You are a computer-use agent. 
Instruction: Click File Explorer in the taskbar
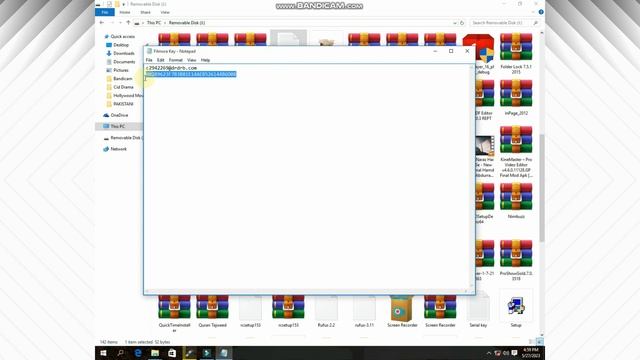click(x=155, y=353)
